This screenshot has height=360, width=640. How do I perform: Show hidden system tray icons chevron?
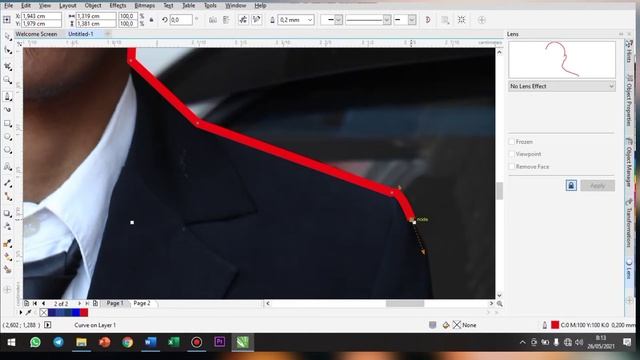point(522,342)
